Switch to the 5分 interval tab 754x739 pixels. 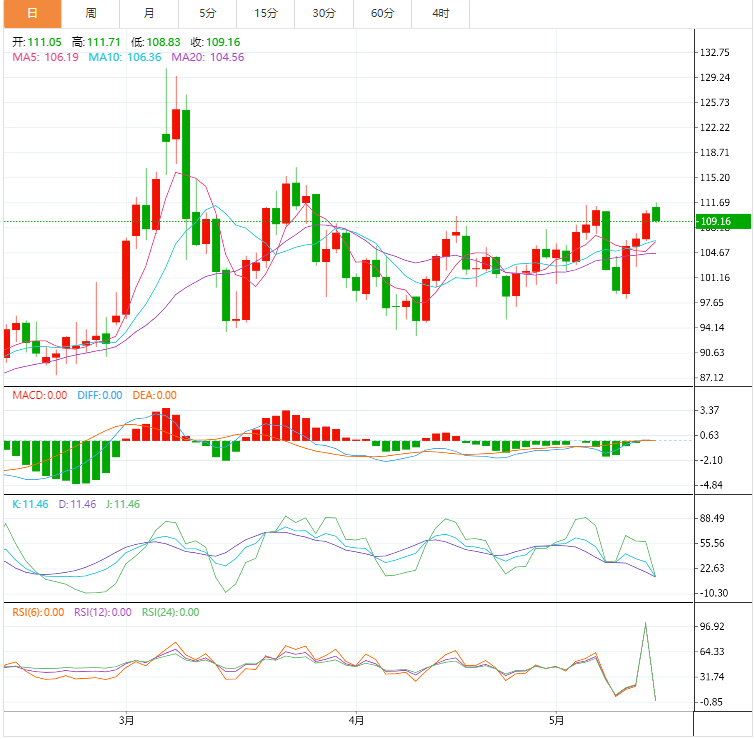207,13
